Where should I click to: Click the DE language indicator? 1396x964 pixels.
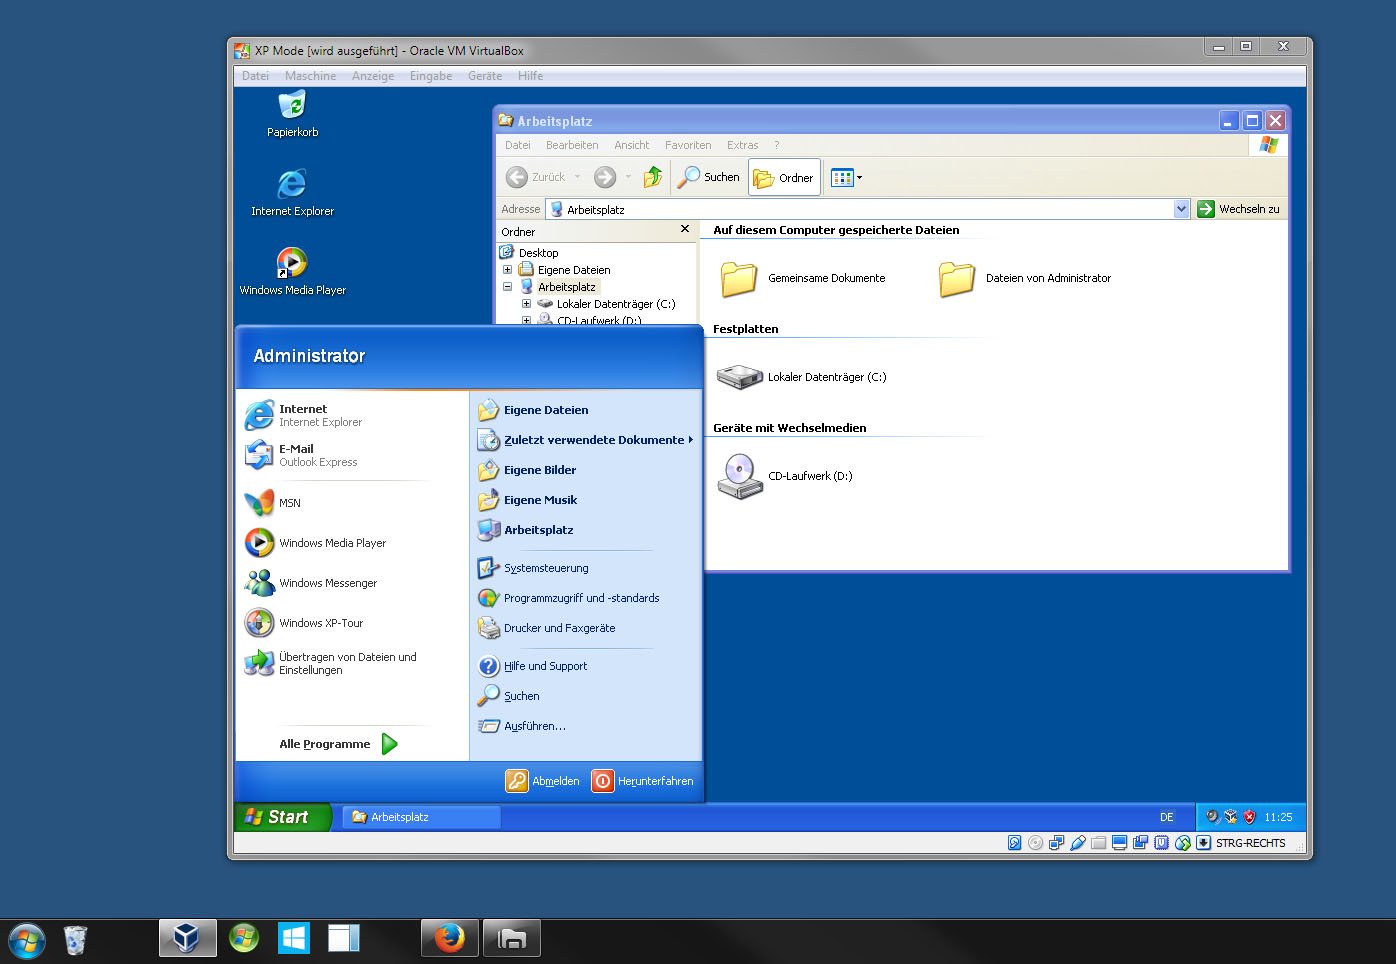1166,817
